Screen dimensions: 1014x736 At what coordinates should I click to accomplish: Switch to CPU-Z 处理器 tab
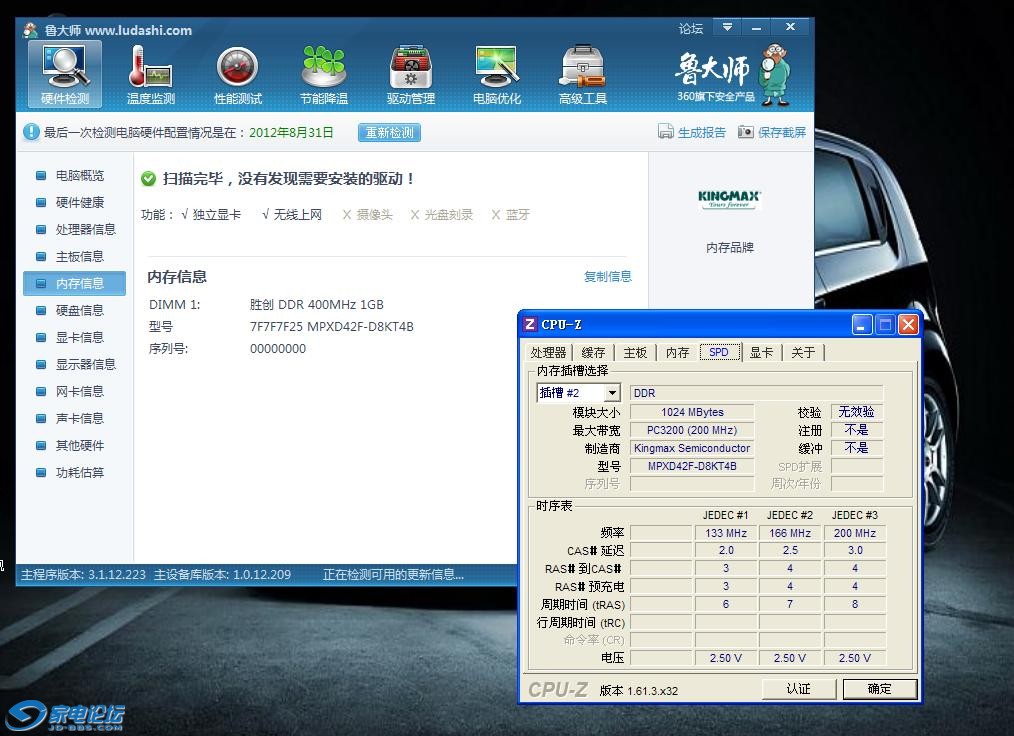[x=548, y=352]
